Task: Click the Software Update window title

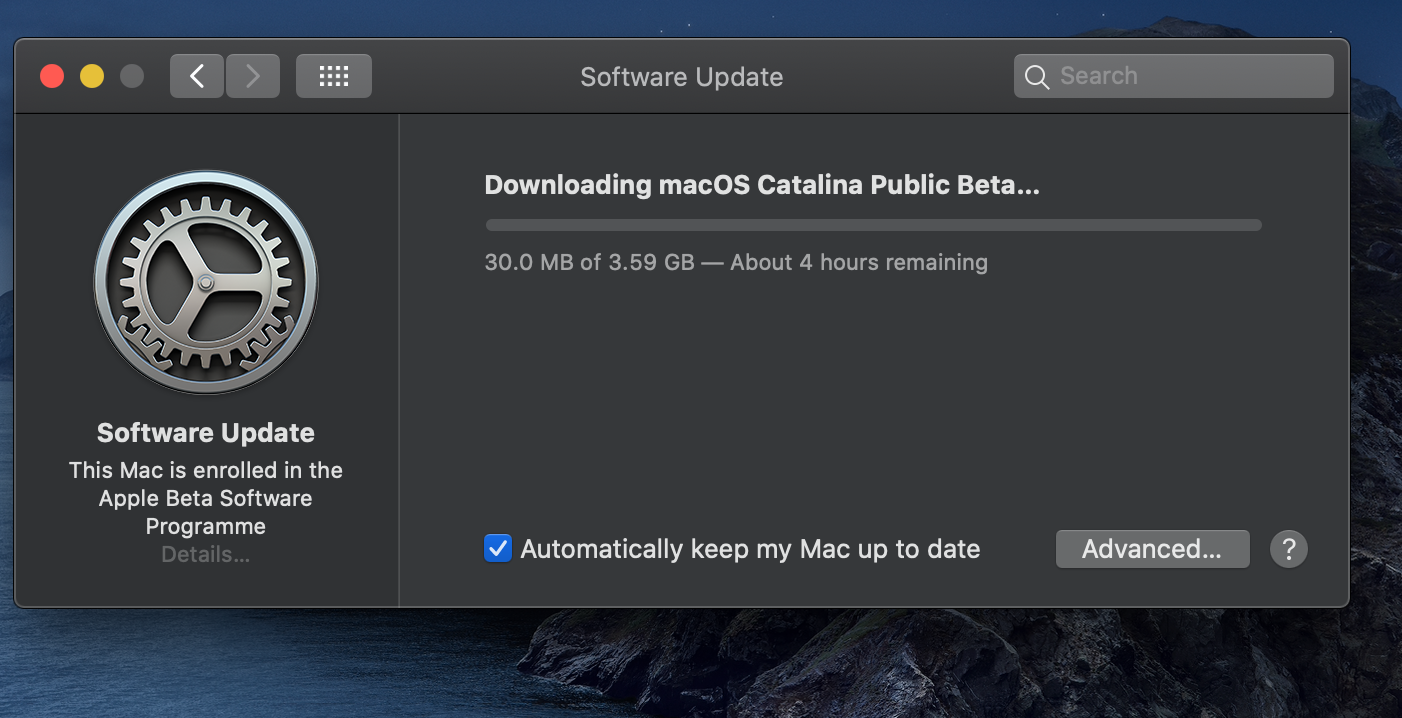Action: tap(681, 77)
